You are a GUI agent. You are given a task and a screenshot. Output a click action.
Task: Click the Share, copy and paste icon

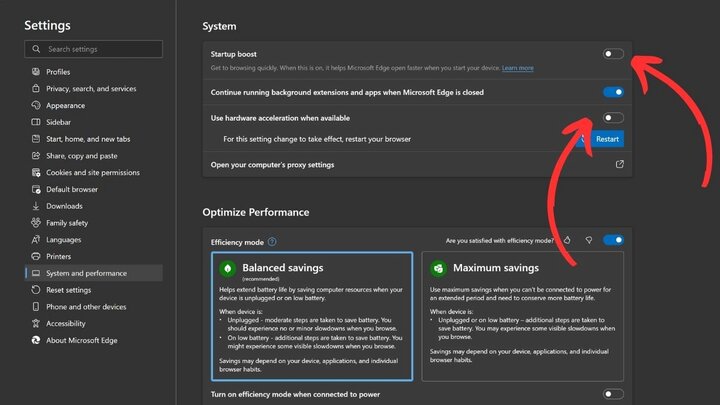pos(36,156)
